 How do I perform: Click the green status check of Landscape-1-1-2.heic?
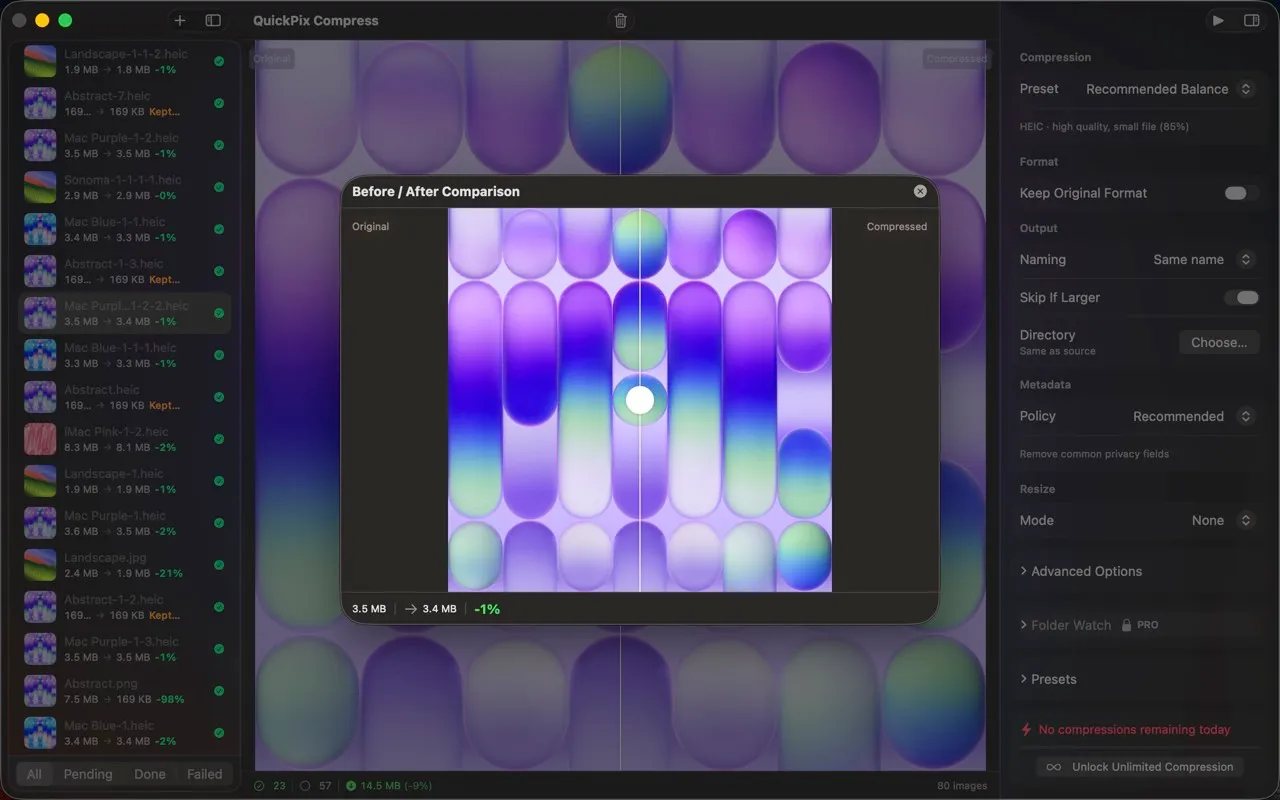pos(219,61)
